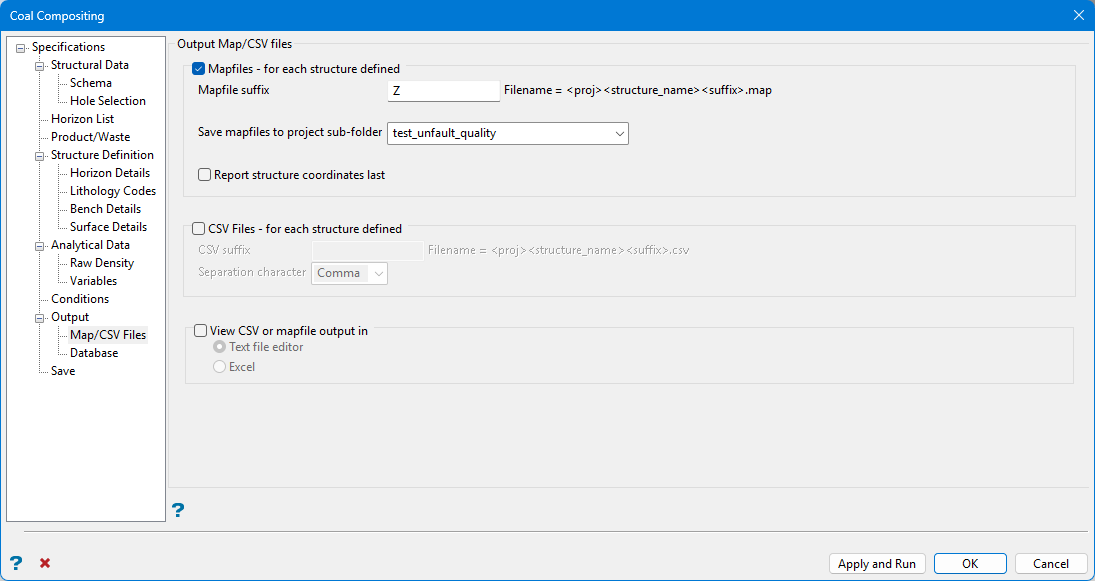The height and width of the screenshot is (581, 1095).
Task: Click the help icon beside the red X
Action: [x=16, y=563]
